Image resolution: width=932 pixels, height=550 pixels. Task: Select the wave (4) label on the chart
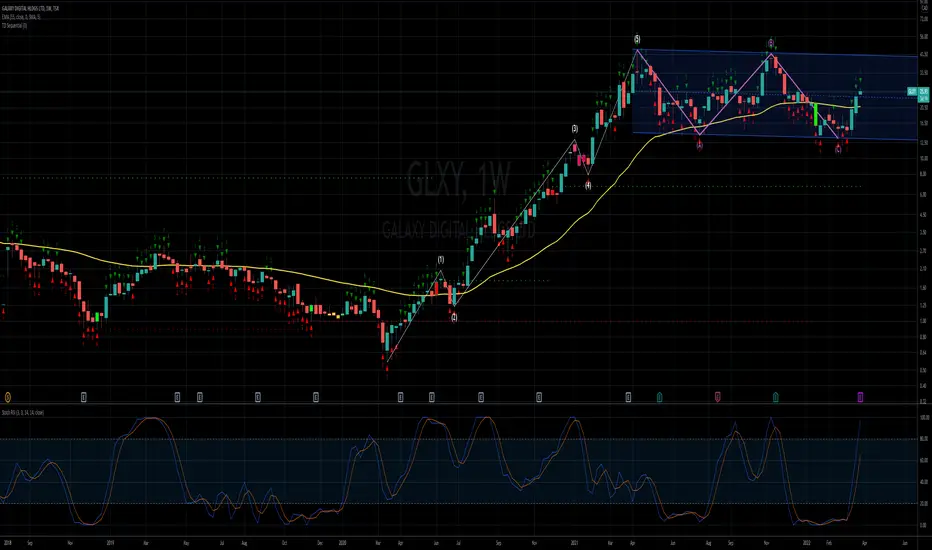[588, 186]
